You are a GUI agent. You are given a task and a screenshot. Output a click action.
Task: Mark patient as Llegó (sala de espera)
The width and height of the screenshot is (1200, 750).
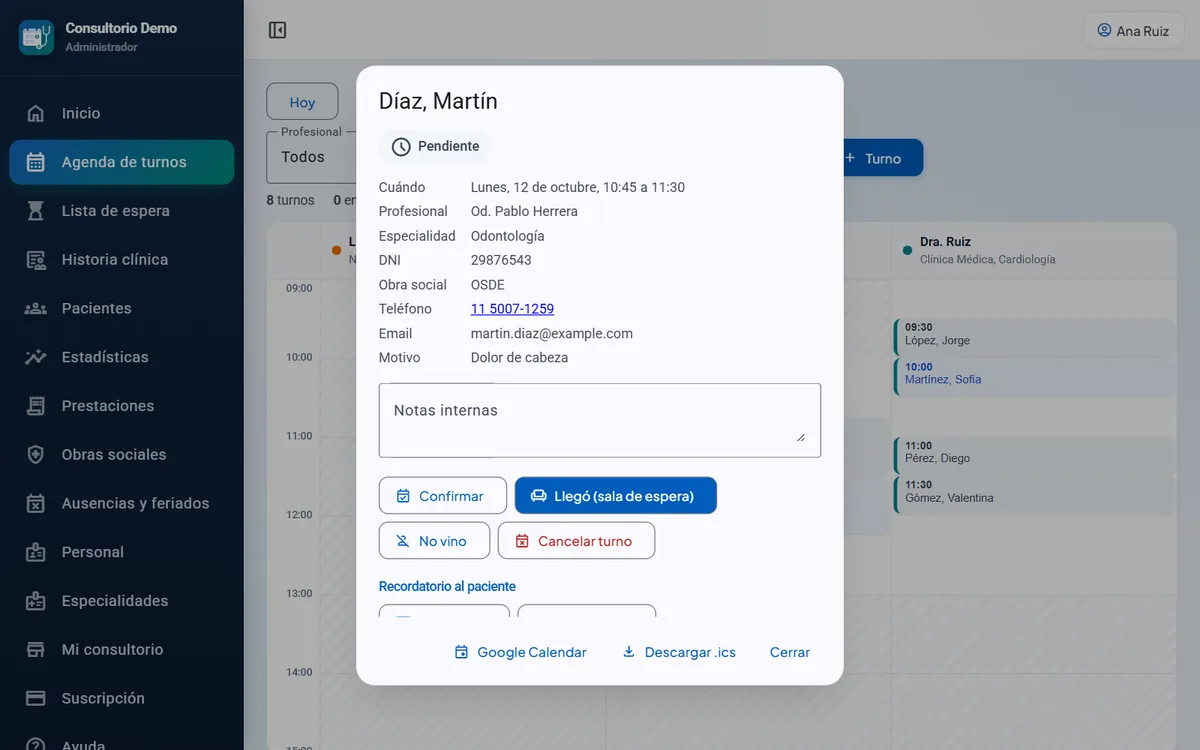tap(616, 496)
